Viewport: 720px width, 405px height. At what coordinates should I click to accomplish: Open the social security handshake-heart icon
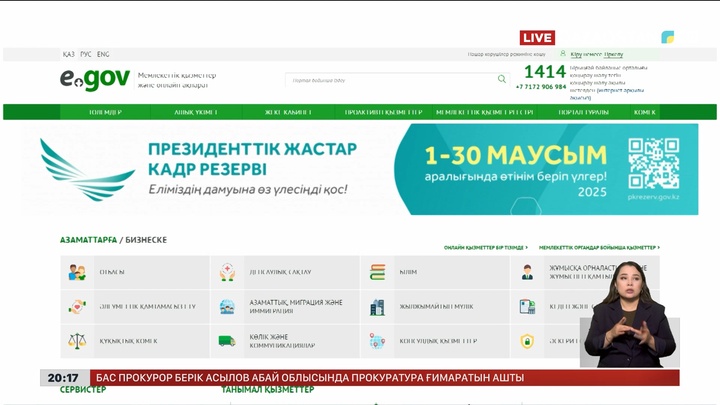coord(77,307)
